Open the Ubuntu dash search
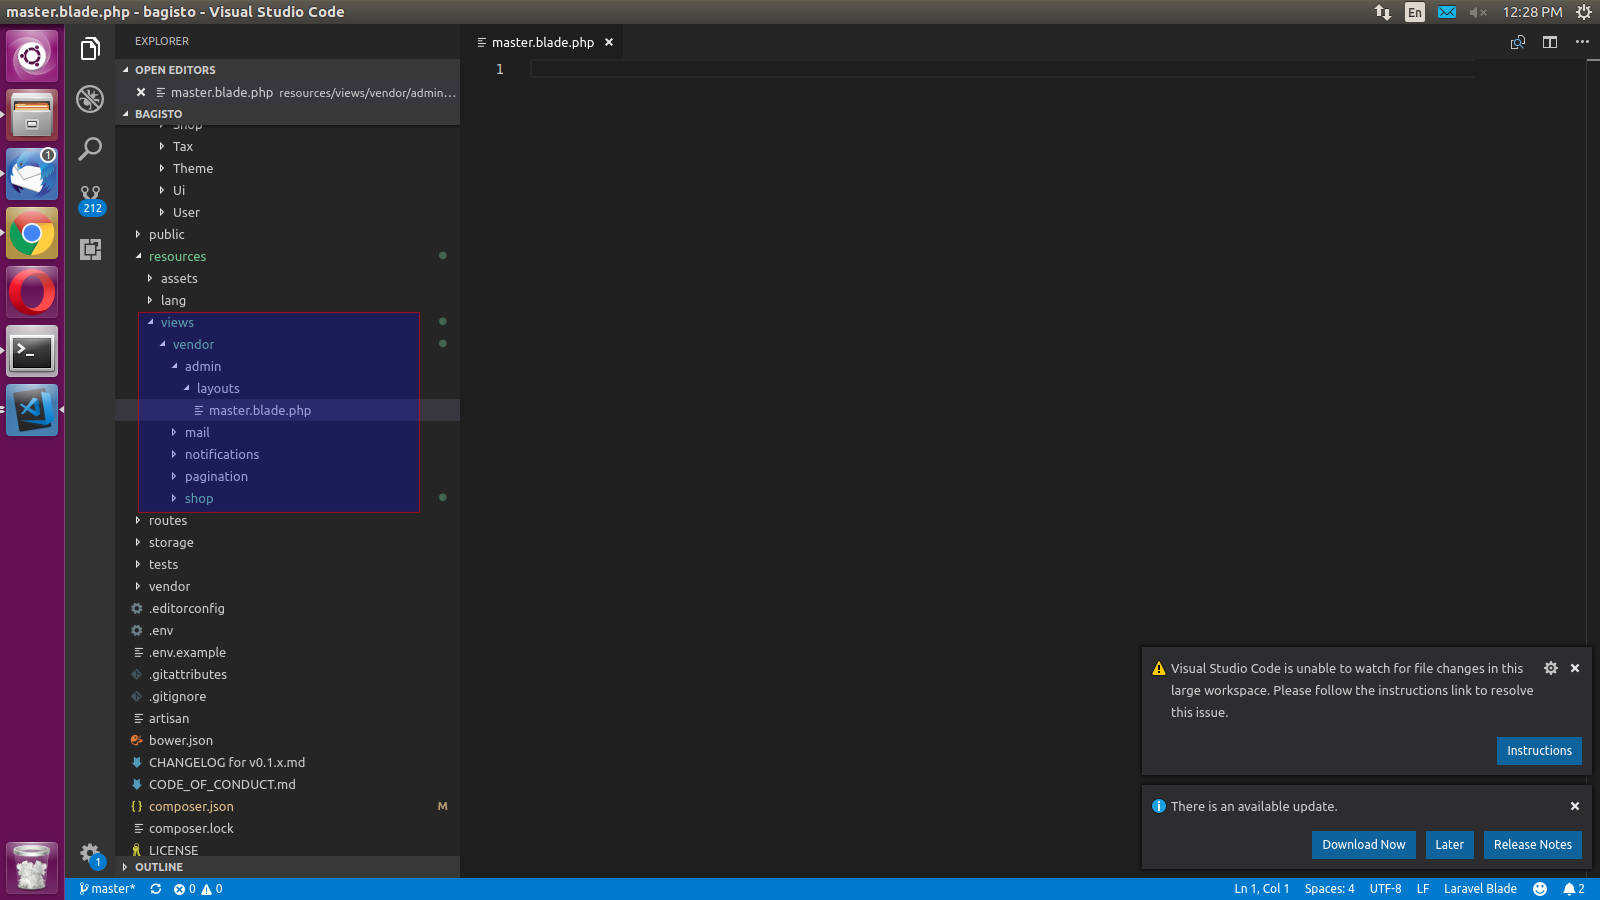 (x=32, y=56)
